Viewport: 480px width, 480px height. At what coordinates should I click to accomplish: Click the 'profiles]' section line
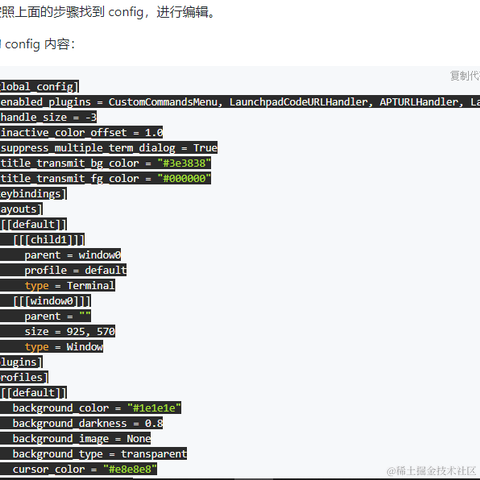pyautogui.click(x=24, y=377)
